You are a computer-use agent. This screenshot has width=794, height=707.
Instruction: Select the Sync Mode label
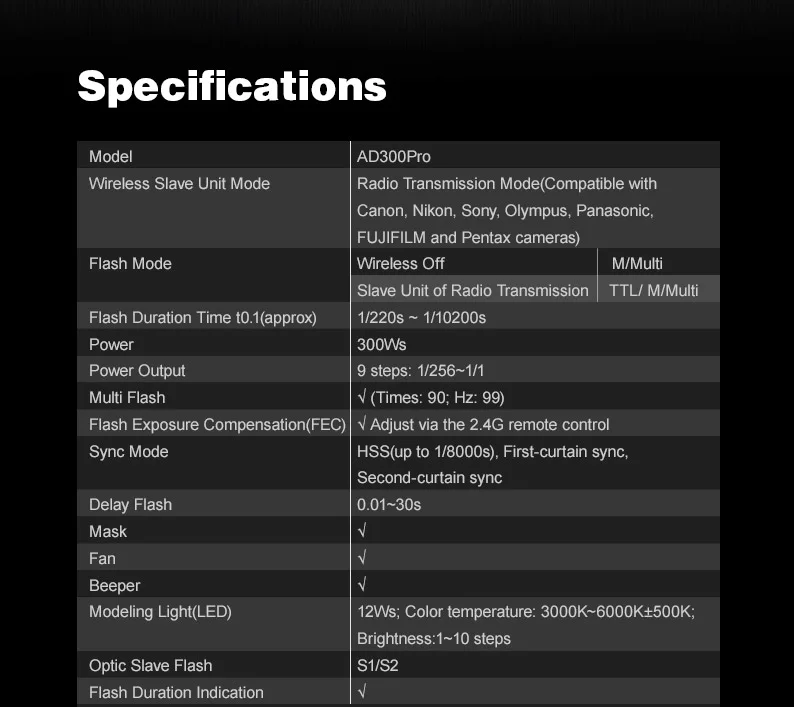tap(128, 451)
